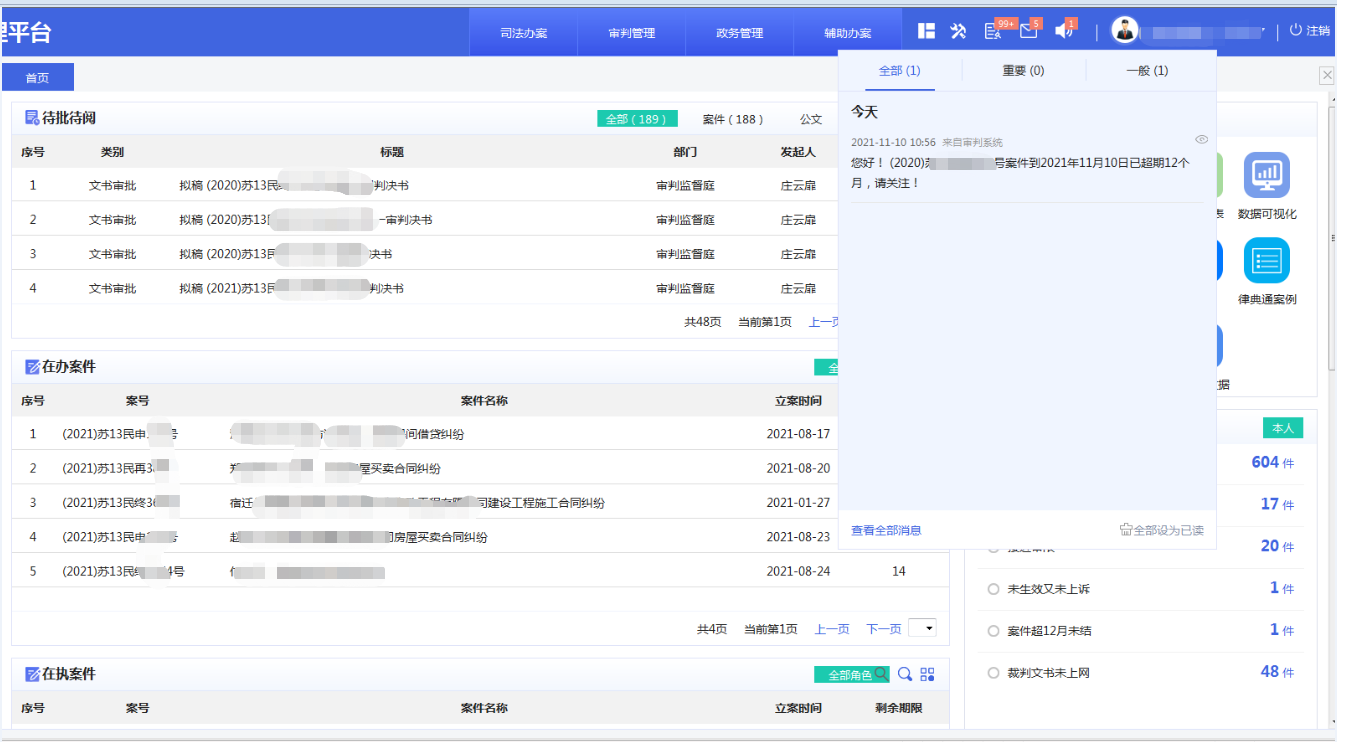Select the 裁判文书未上网 radio button
The image size is (1350, 743).
pyautogui.click(x=993, y=673)
